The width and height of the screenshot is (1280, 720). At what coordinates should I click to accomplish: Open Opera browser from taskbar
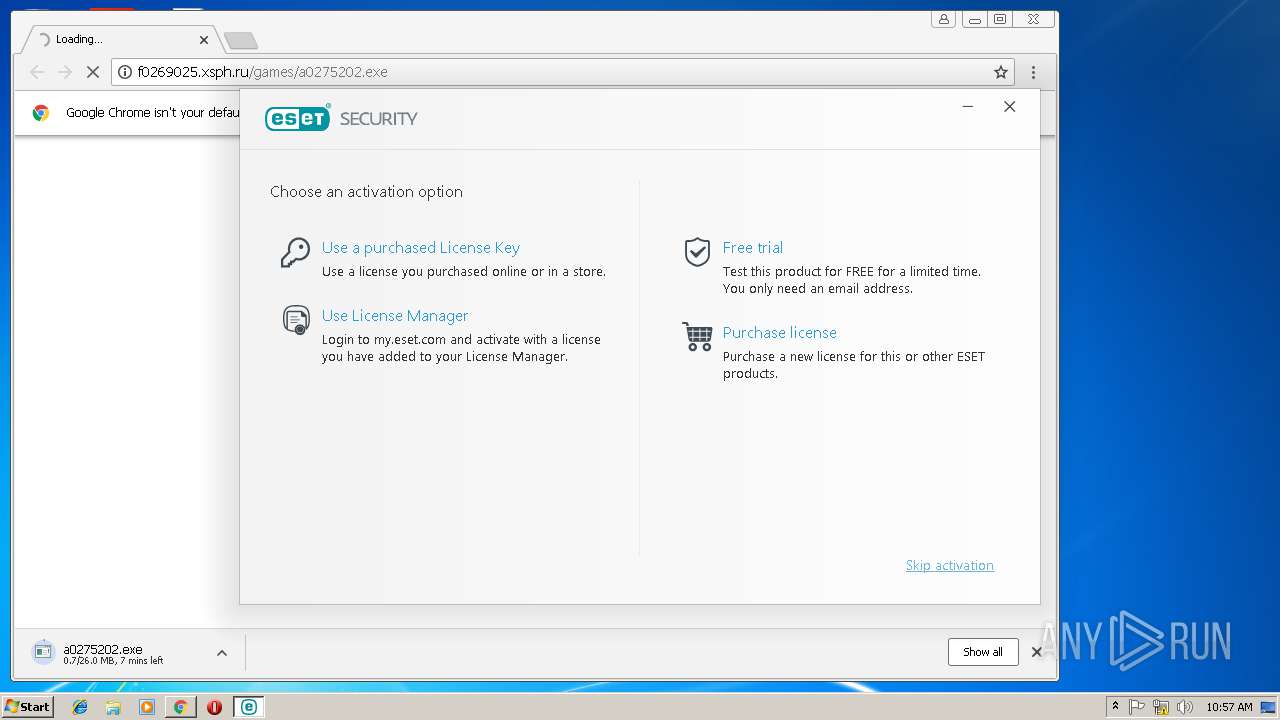[214, 707]
